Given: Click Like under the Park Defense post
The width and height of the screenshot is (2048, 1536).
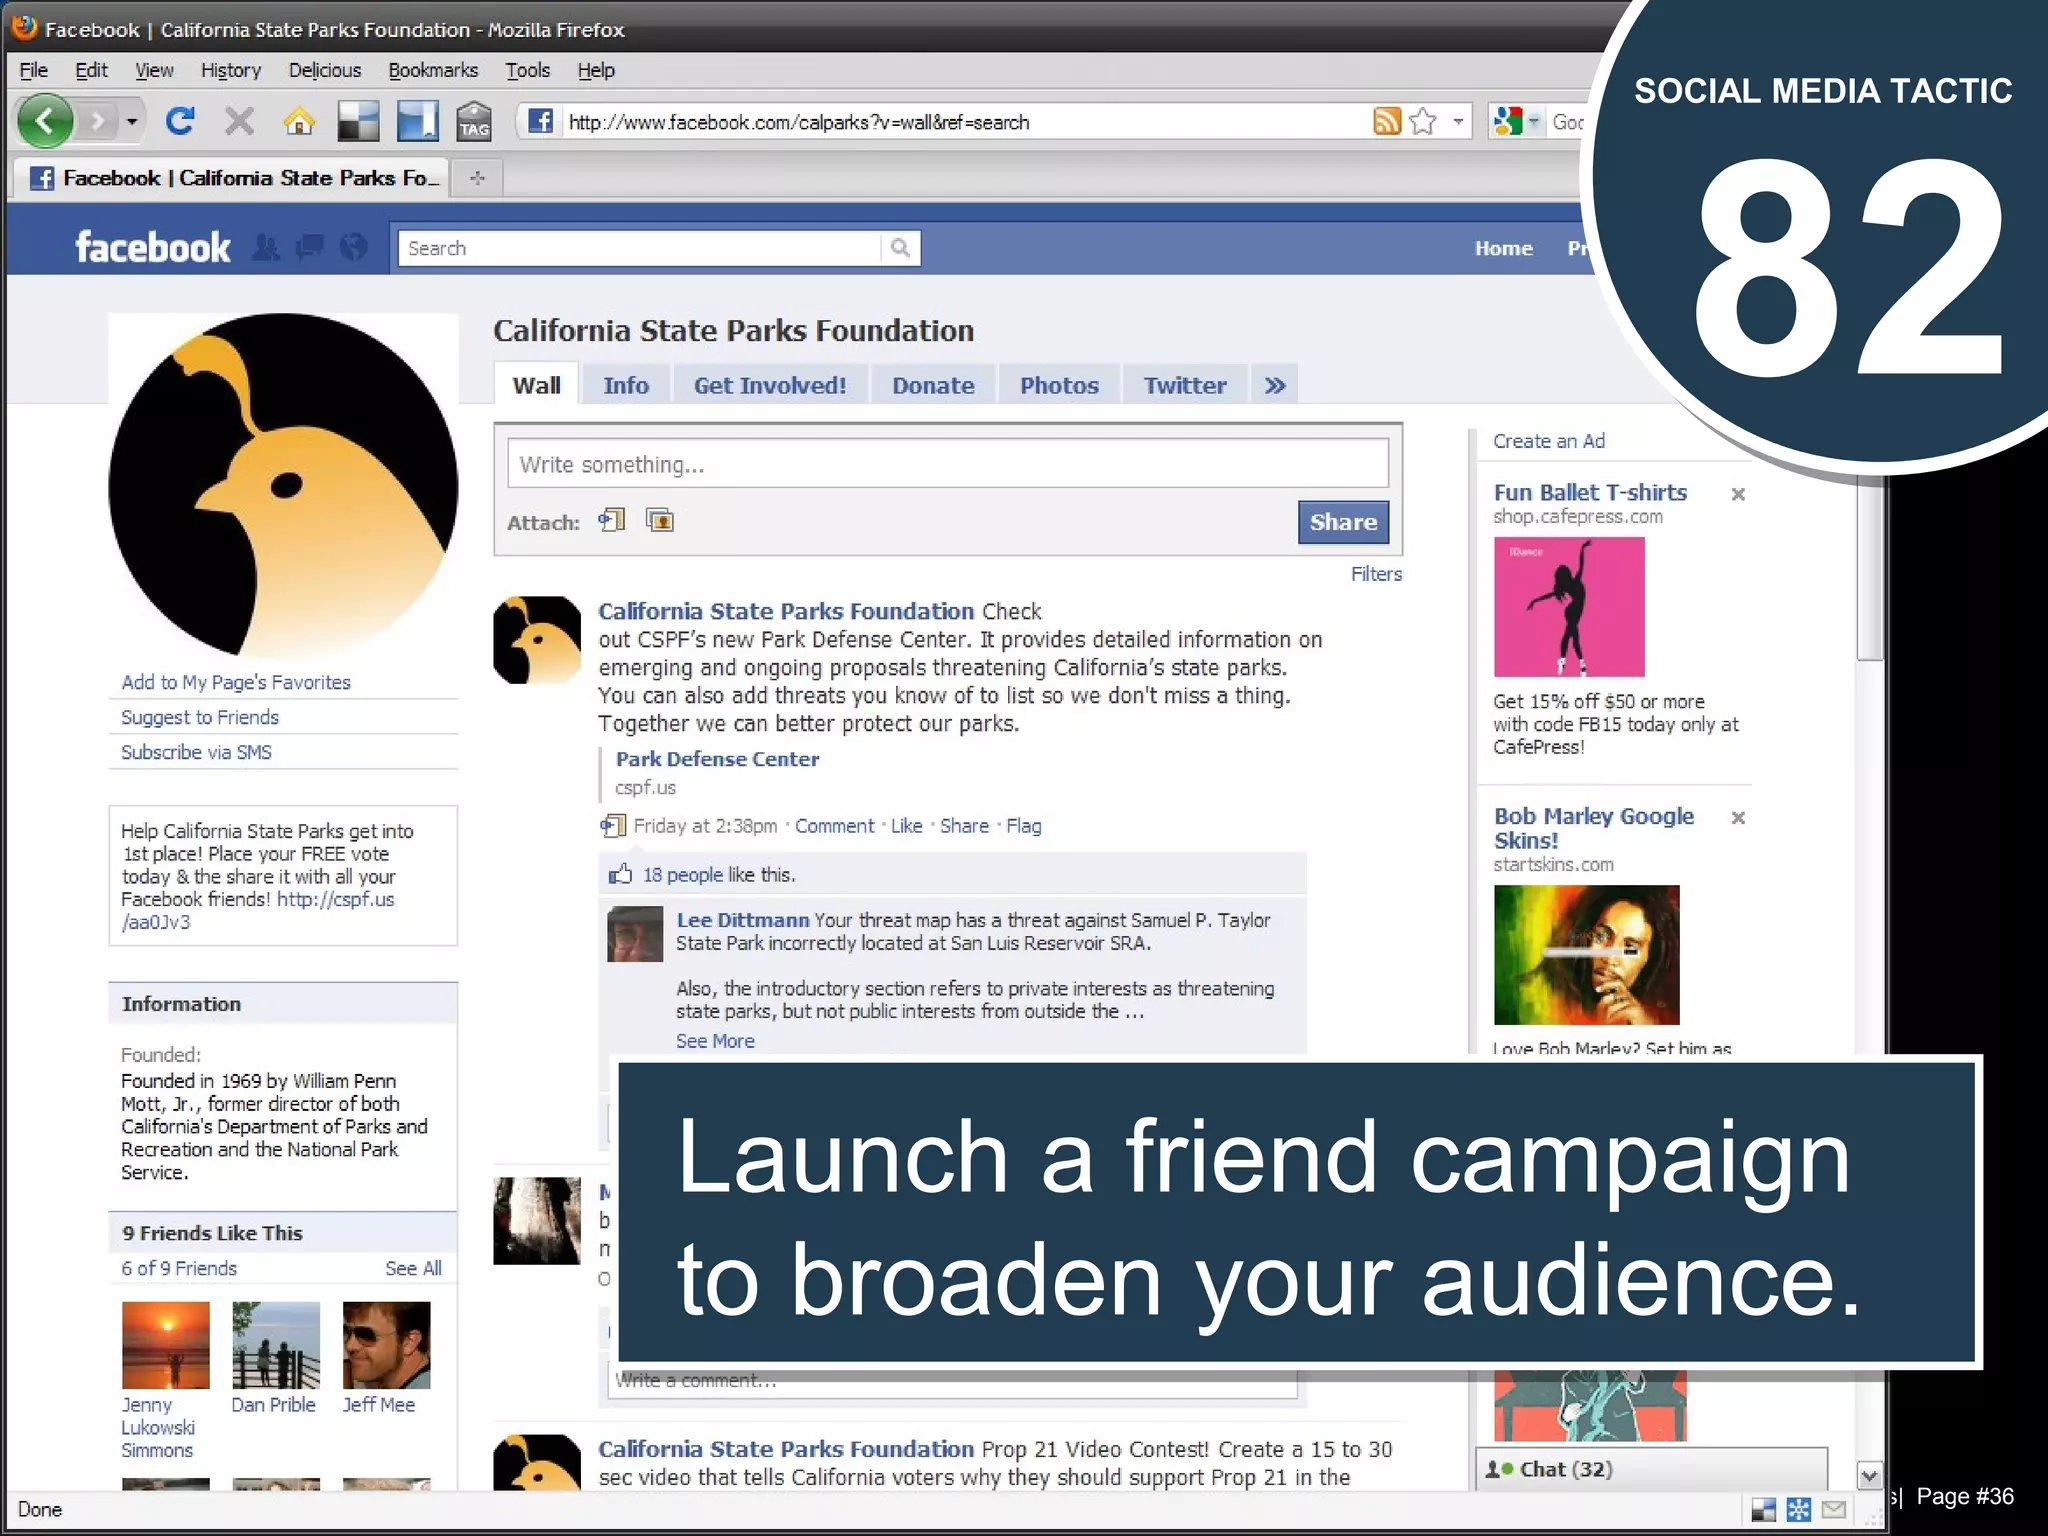Looking at the screenshot, I should 906,826.
